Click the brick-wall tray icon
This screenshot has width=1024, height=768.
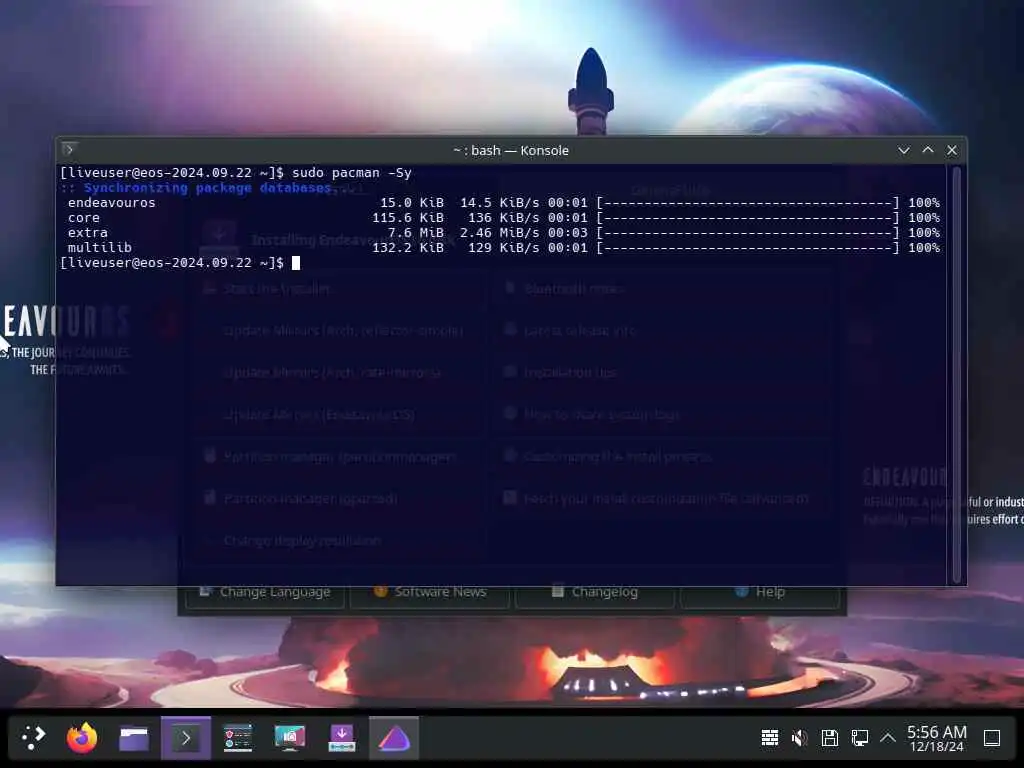coord(770,738)
